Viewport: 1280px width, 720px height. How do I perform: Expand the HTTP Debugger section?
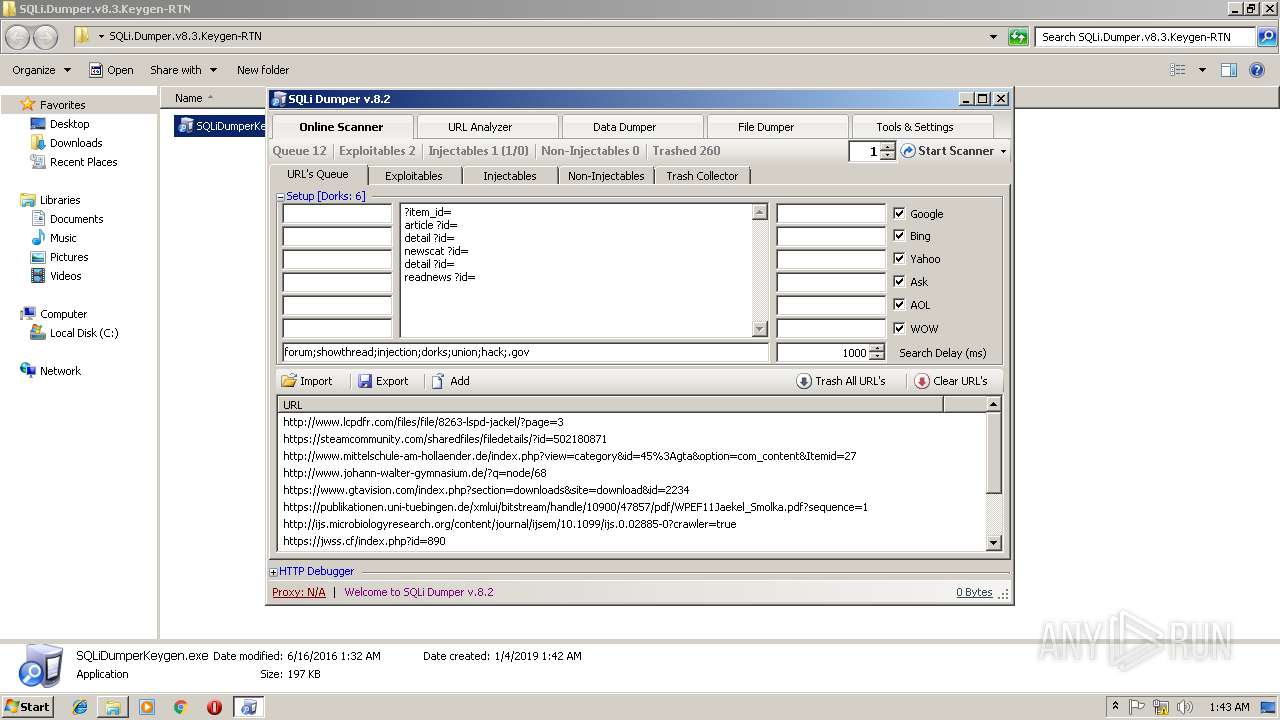[x=274, y=572]
